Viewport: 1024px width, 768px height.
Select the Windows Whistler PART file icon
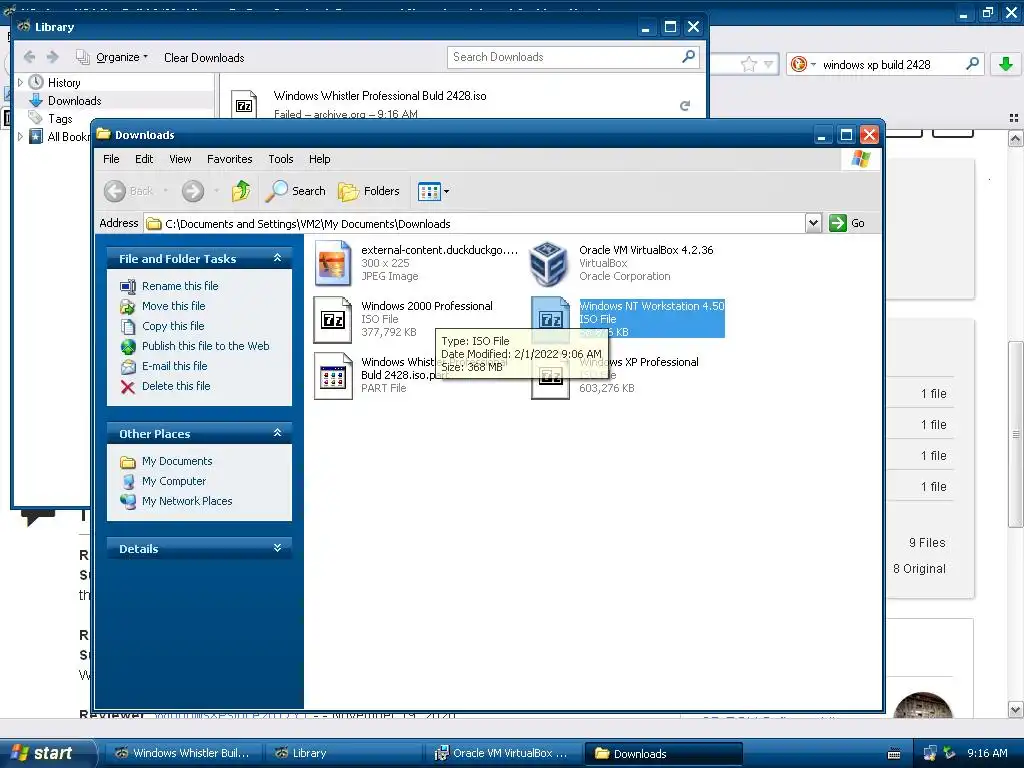pos(333,376)
